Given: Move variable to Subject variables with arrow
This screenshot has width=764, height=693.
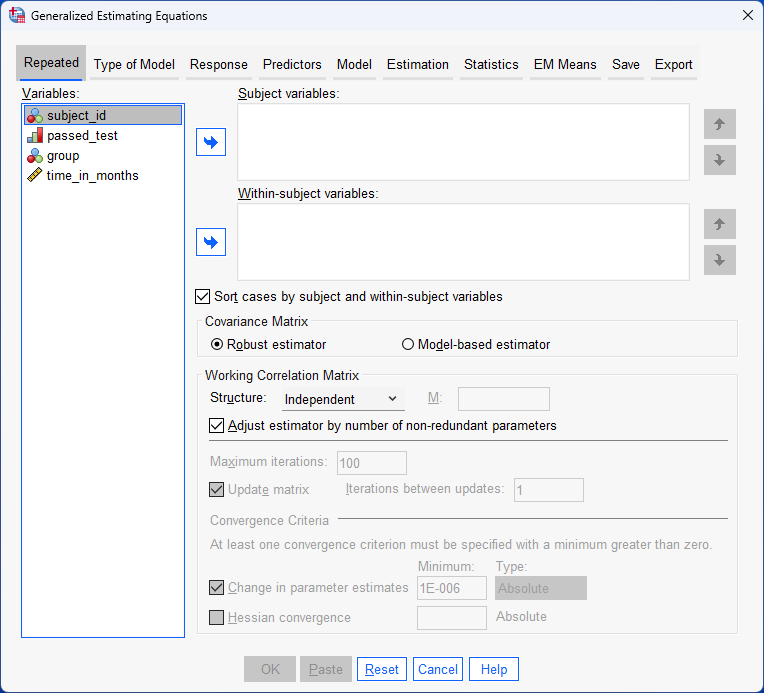Looking at the screenshot, I should pyautogui.click(x=211, y=142).
